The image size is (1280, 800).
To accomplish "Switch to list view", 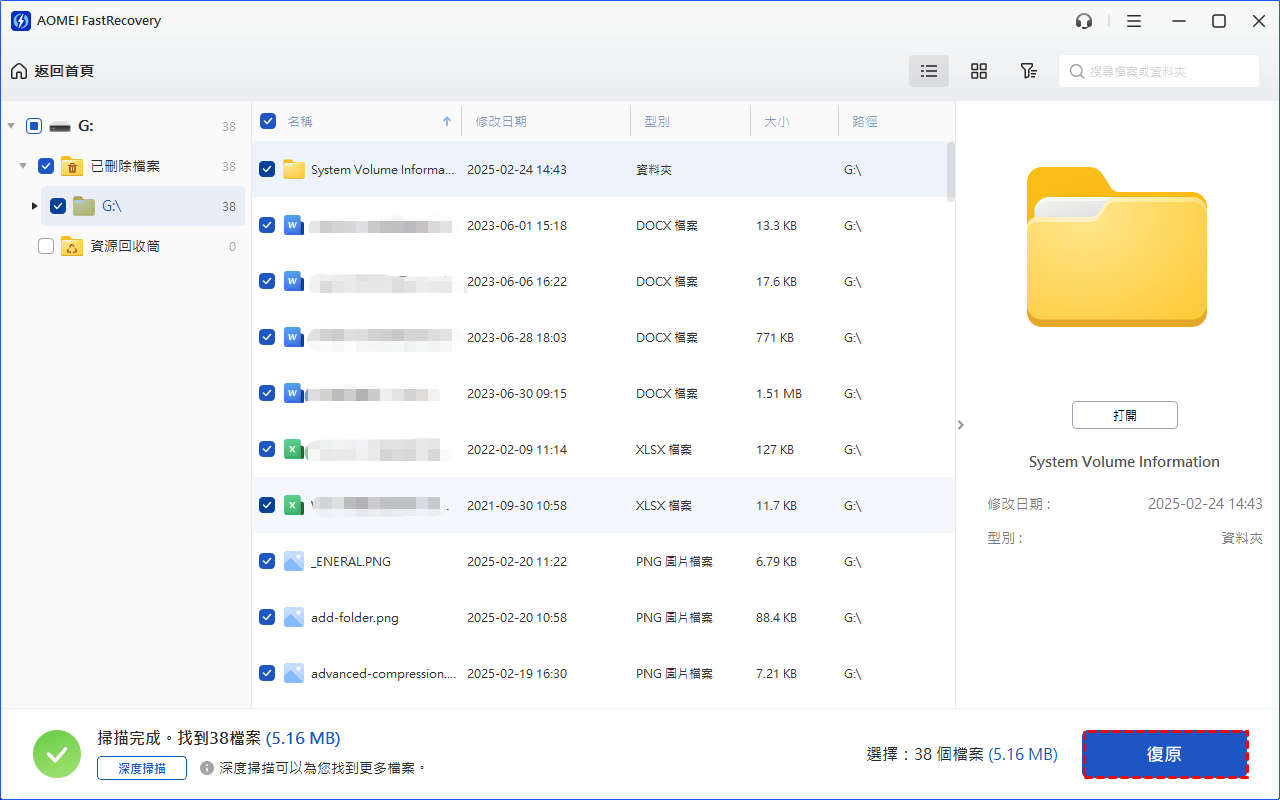I will pyautogui.click(x=929, y=71).
